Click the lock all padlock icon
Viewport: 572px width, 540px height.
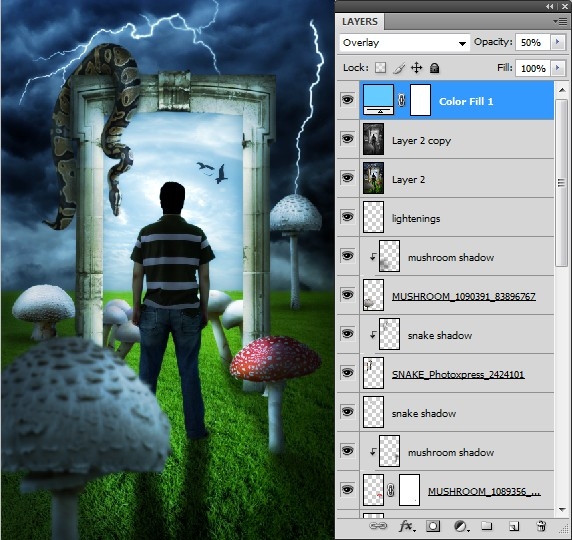(x=434, y=68)
